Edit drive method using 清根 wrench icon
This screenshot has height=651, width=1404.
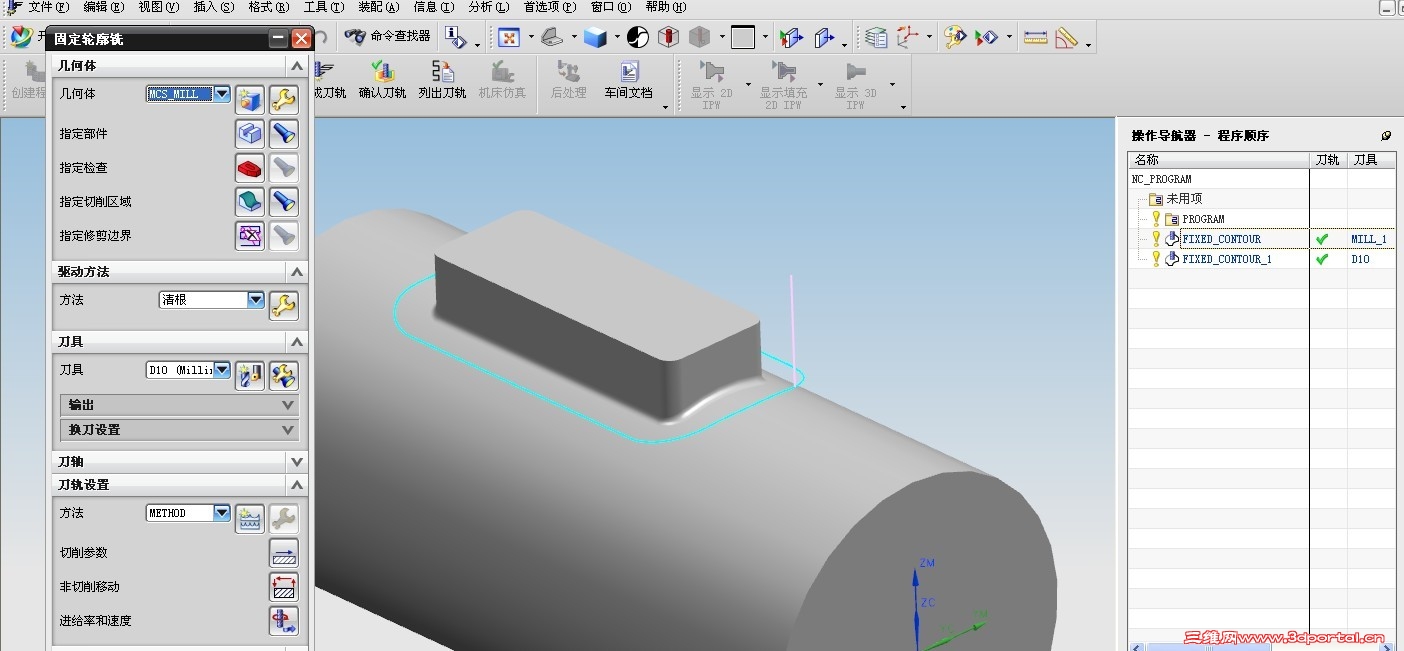pyautogui.click(x=284, y=305)
